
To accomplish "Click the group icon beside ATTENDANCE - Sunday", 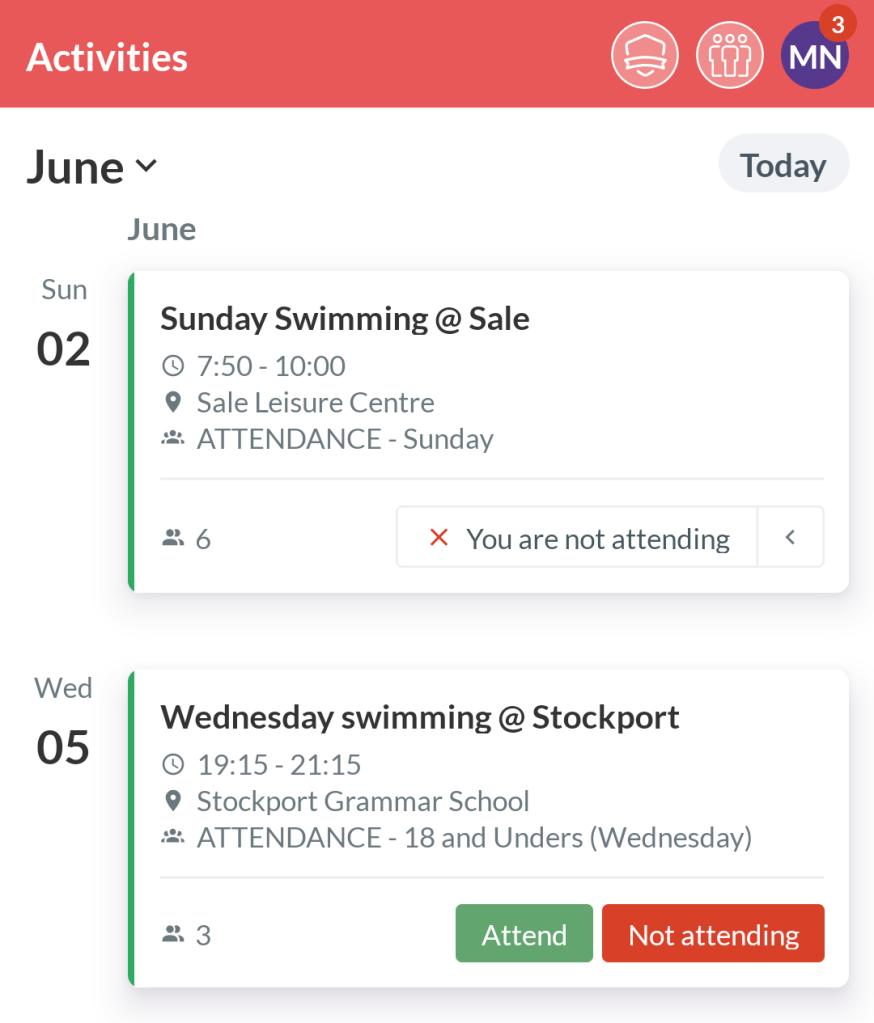I will click(173, 439).
